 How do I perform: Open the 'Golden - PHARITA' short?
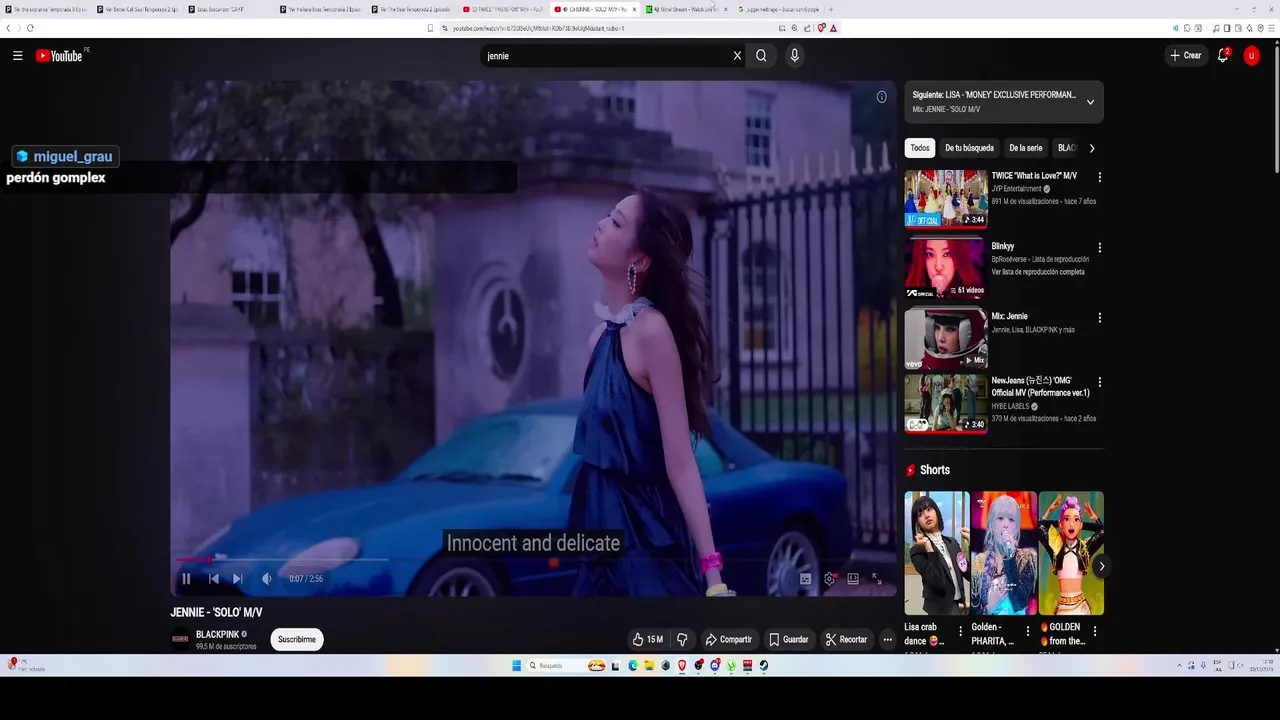pos(1004,553)
